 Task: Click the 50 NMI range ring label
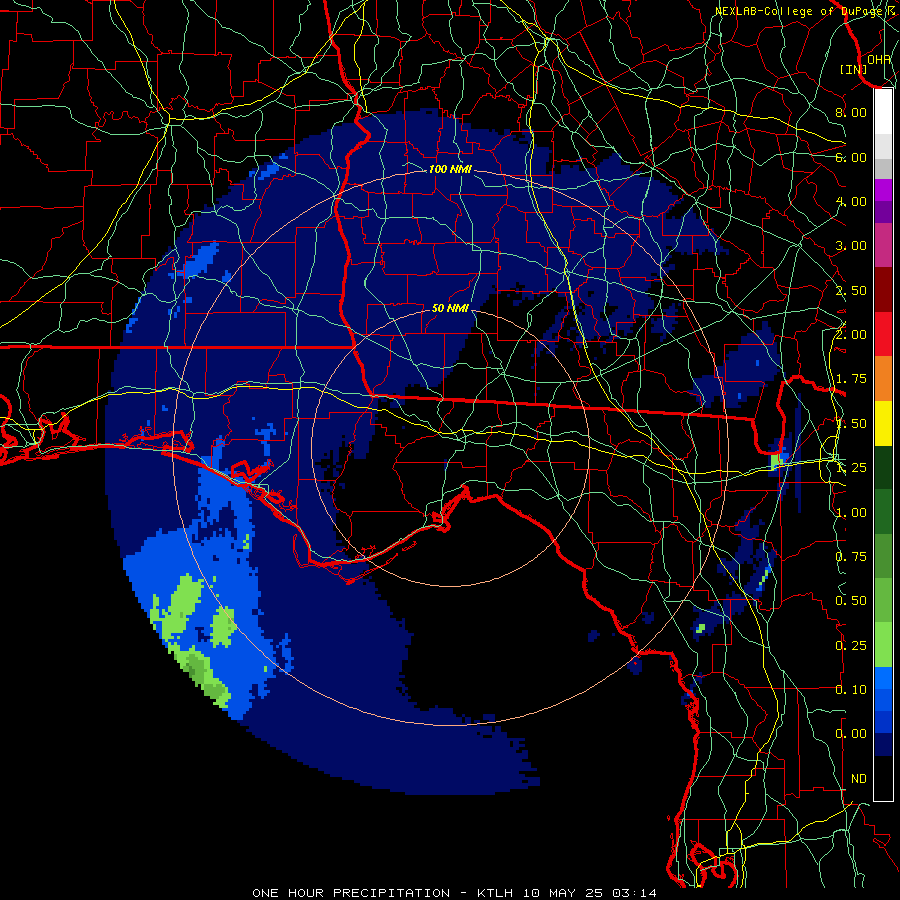pos(449,308)
